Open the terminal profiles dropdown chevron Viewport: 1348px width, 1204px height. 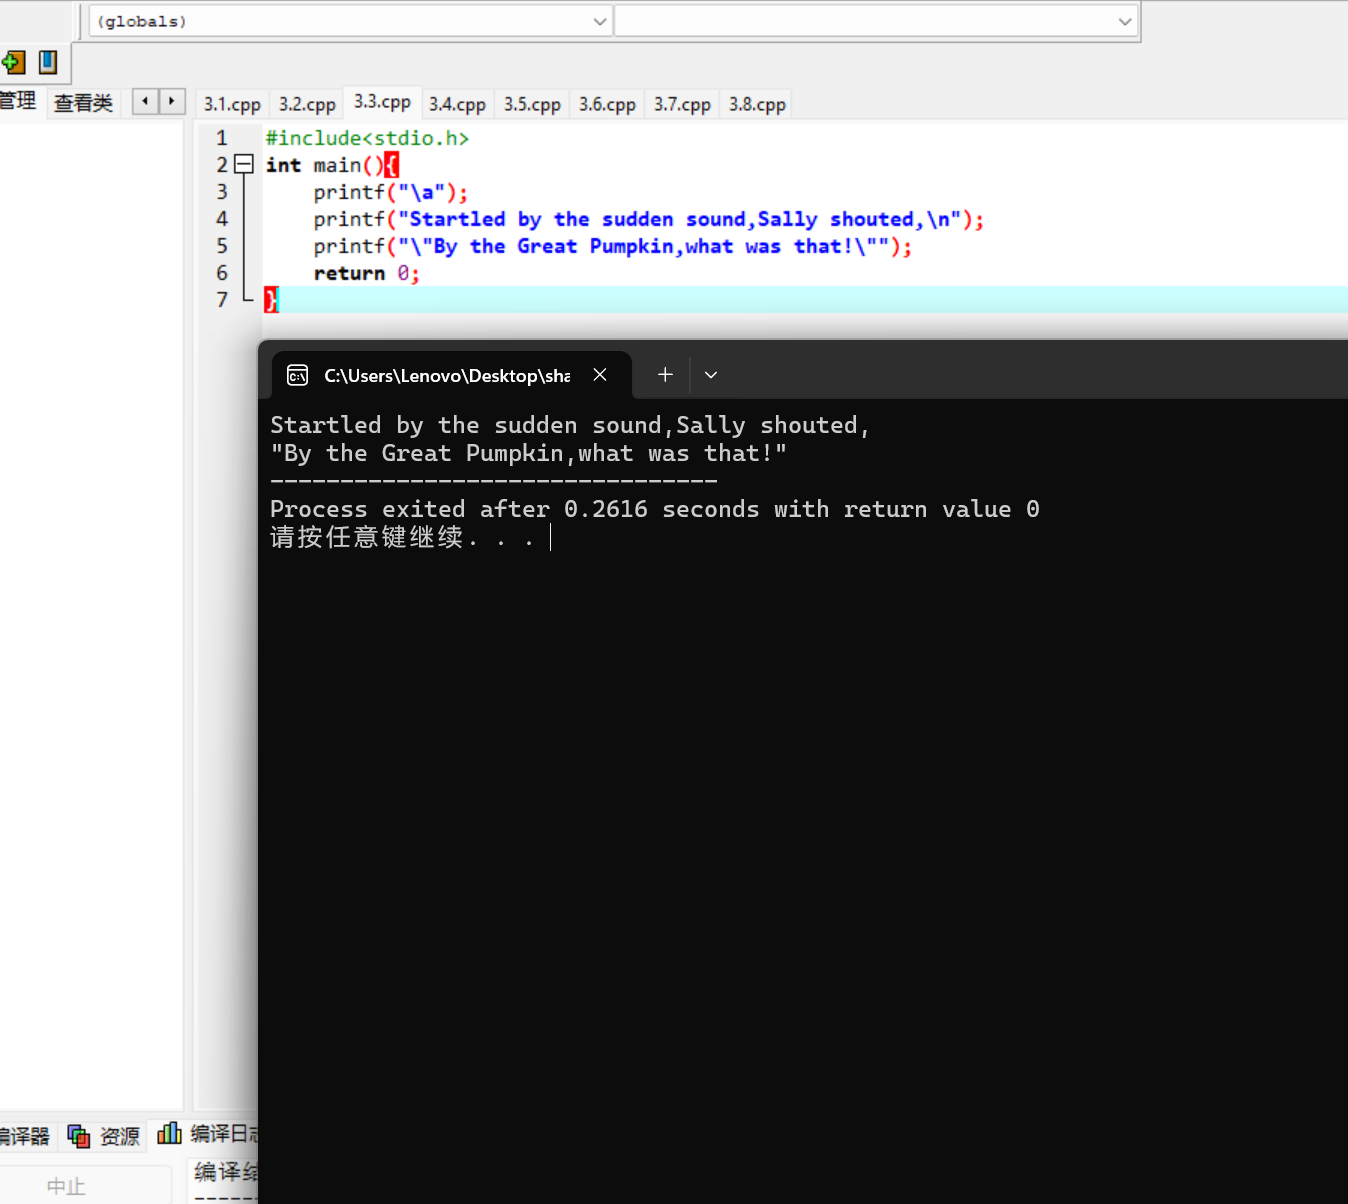click(711, 375)
